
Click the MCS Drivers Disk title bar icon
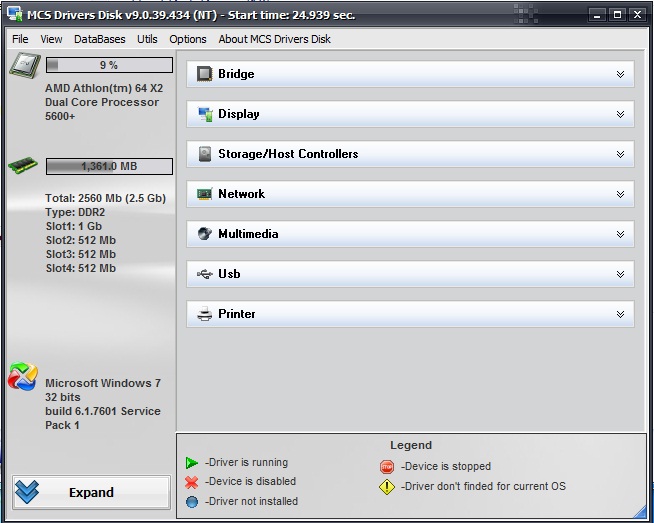click(x=15, y=14)
